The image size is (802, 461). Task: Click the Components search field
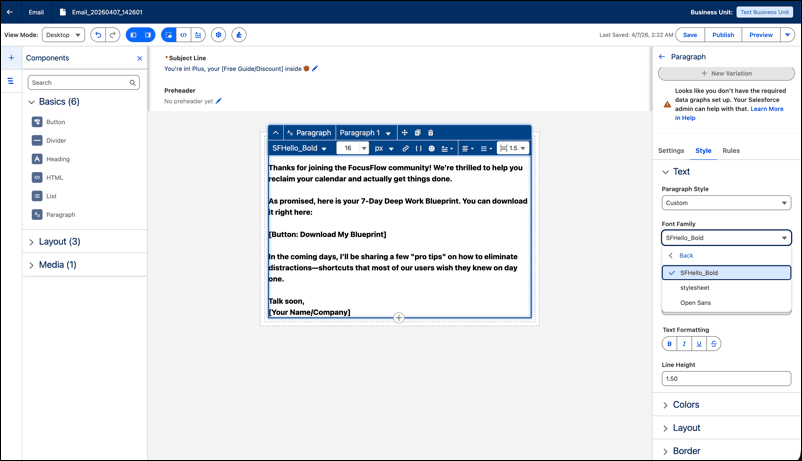point(83,82)
